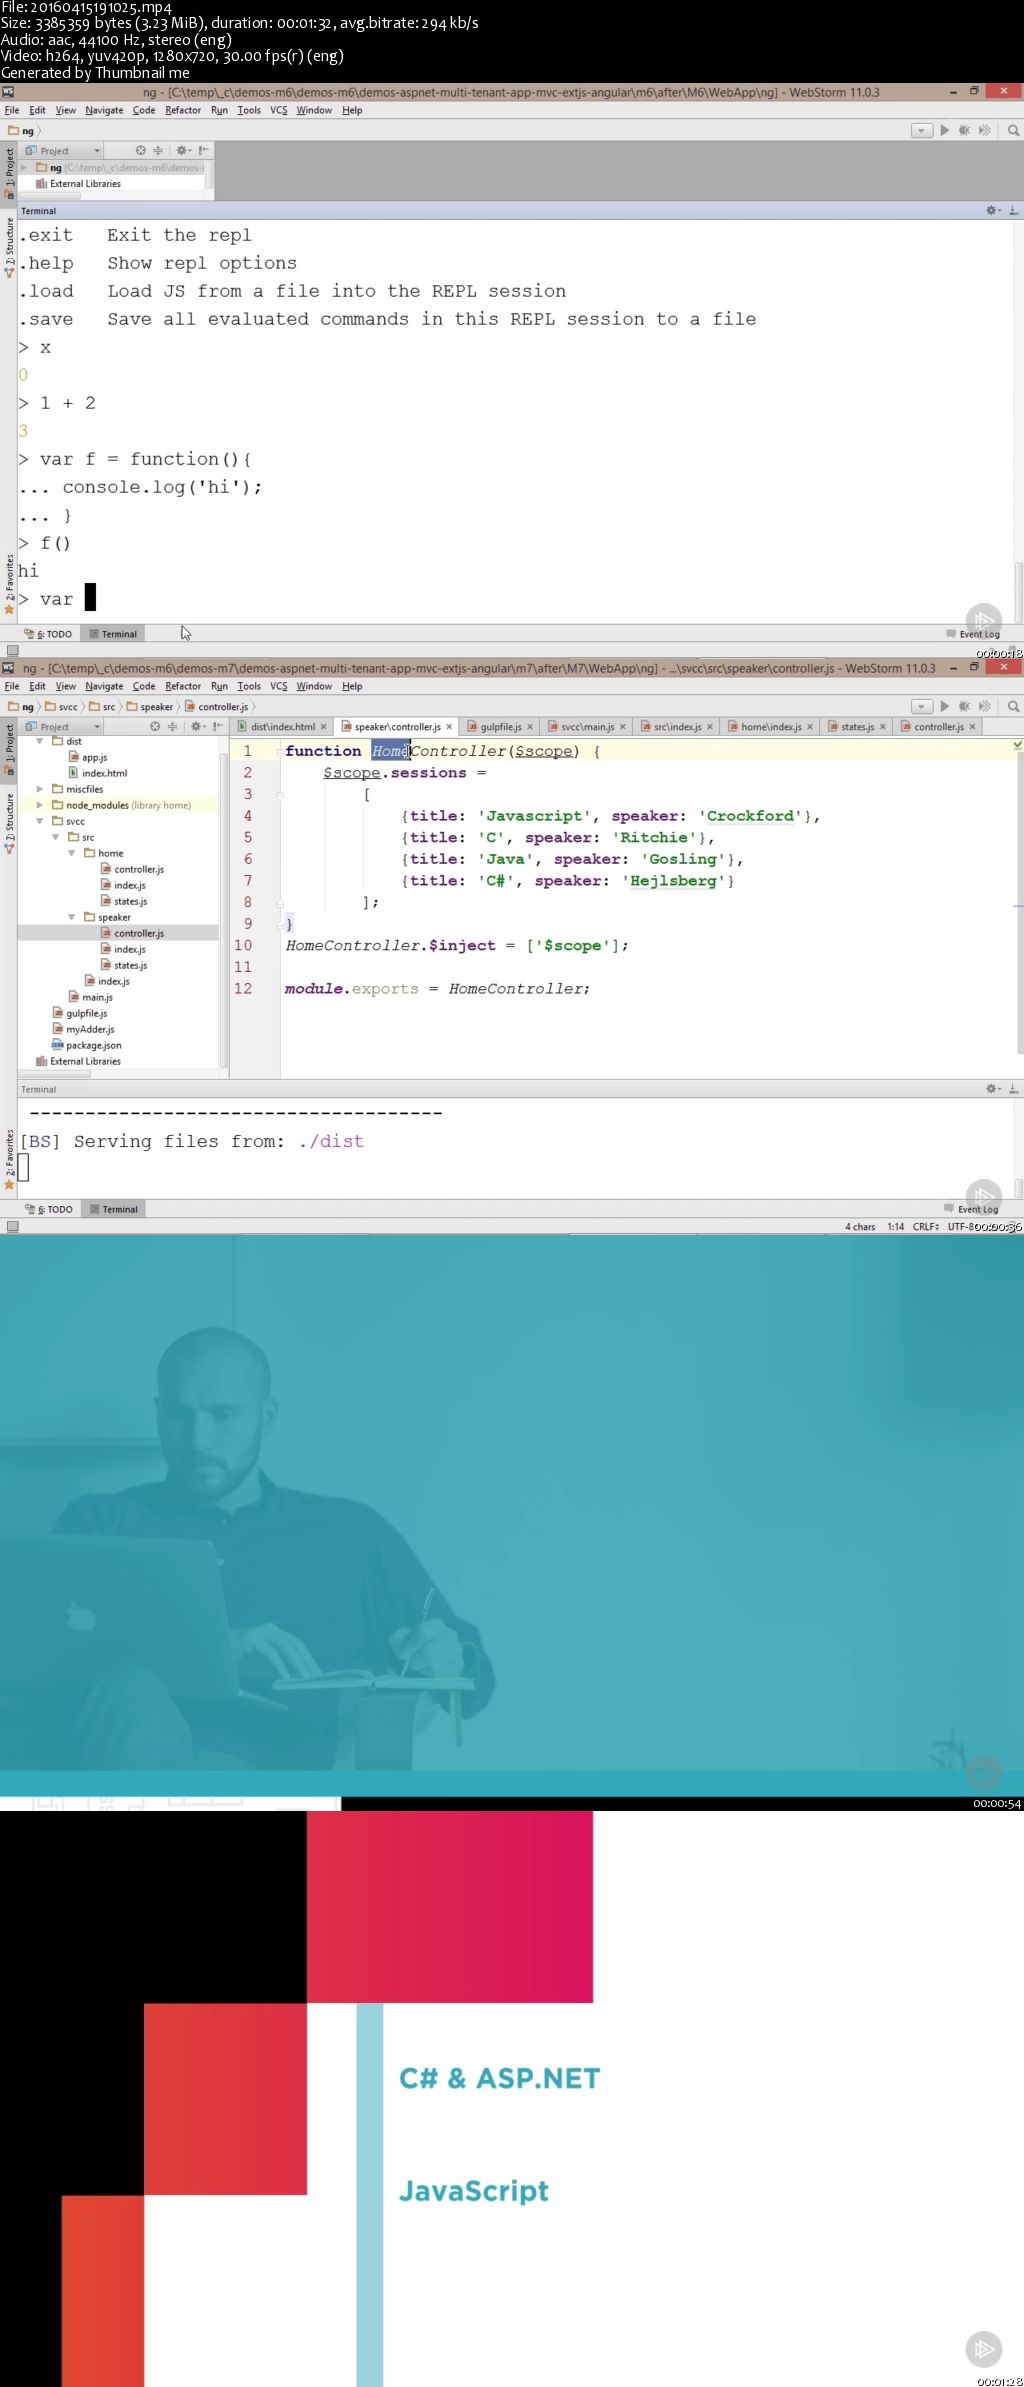Click the svcc breadcrumb in M7 navigation bar
The height and width of the screenshot is (2387, 1024).
pyautogui.click(x=61, y=707)
